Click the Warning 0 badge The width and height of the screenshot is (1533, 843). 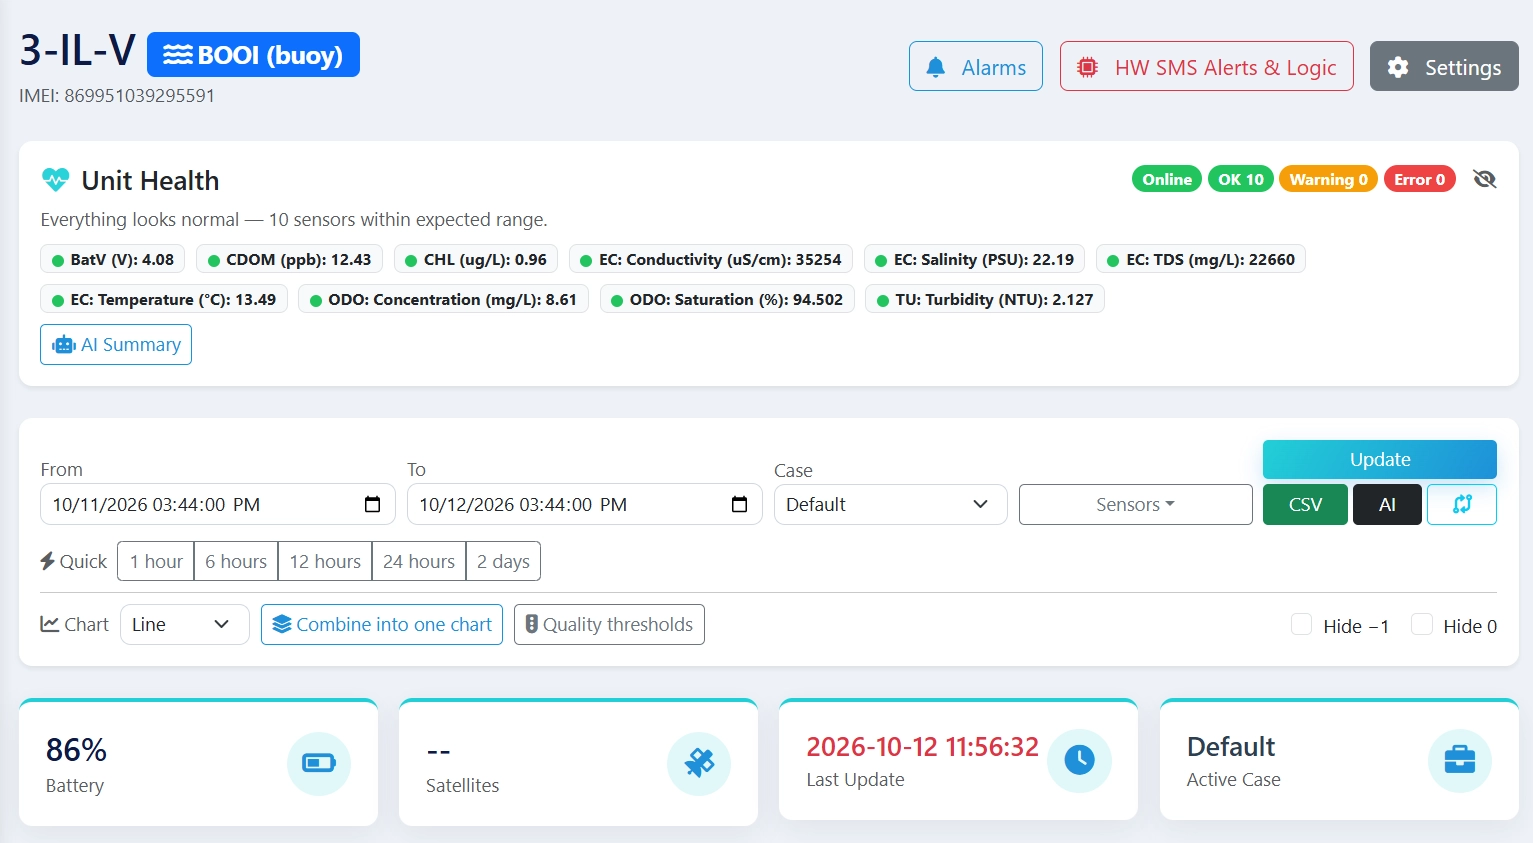coord(1329,179)
